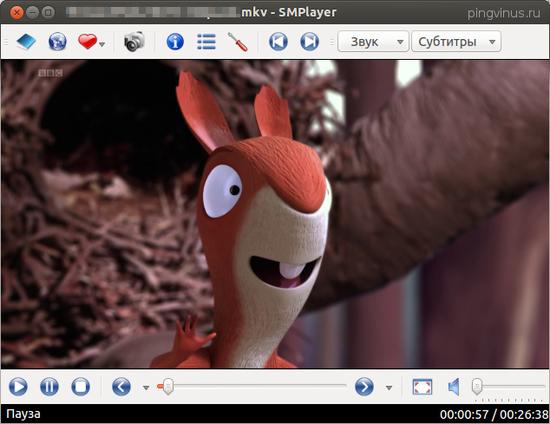
Task: Open the Субтитры subtitles dropdown
Action: 456,42
